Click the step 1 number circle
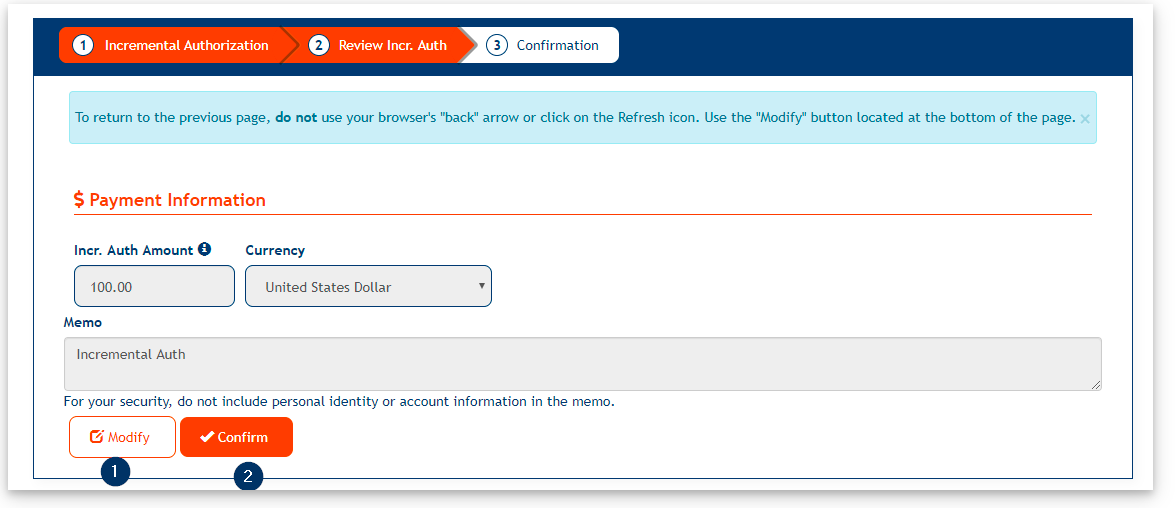 coord(84,45)
